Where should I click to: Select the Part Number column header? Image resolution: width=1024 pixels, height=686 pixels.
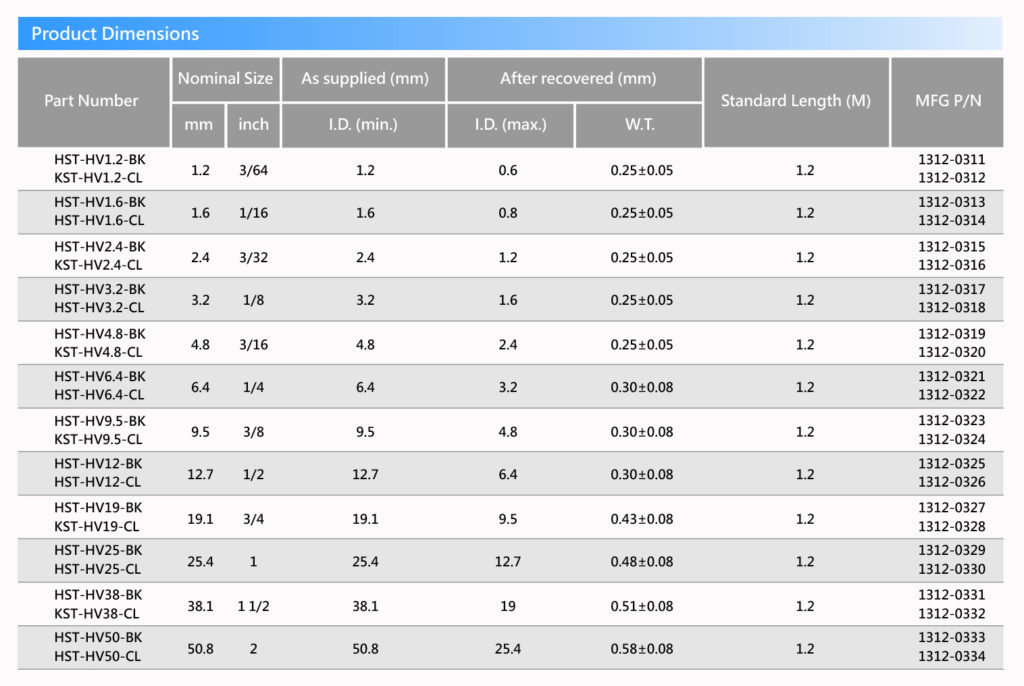pyautogui.click(x=92, y=101)
